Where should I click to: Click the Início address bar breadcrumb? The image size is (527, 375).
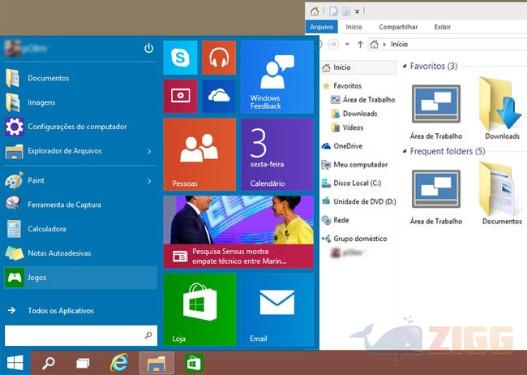[x=399, y=44]
